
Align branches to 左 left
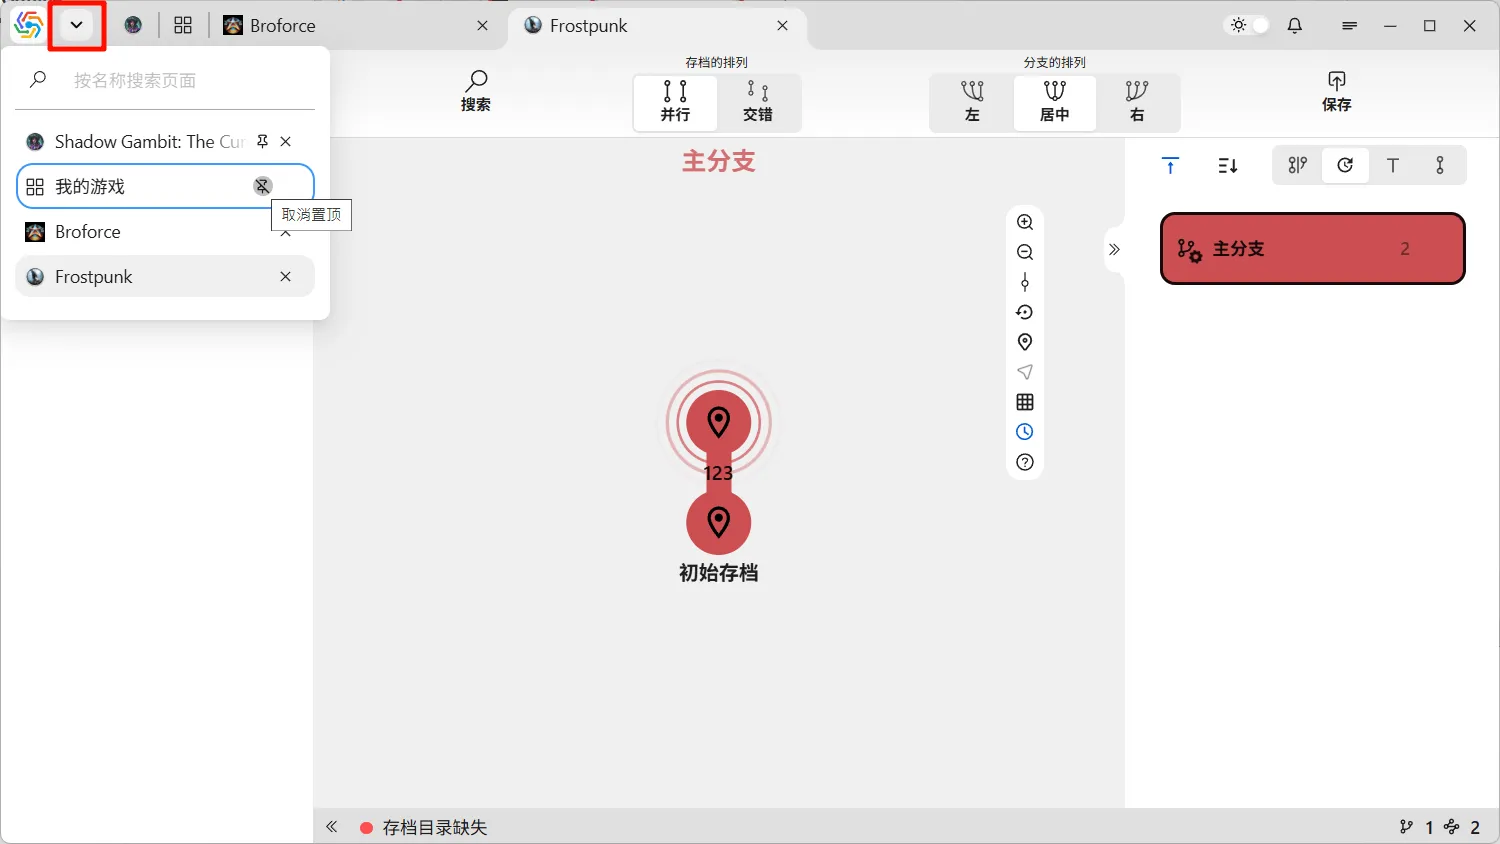pos(972,102)
